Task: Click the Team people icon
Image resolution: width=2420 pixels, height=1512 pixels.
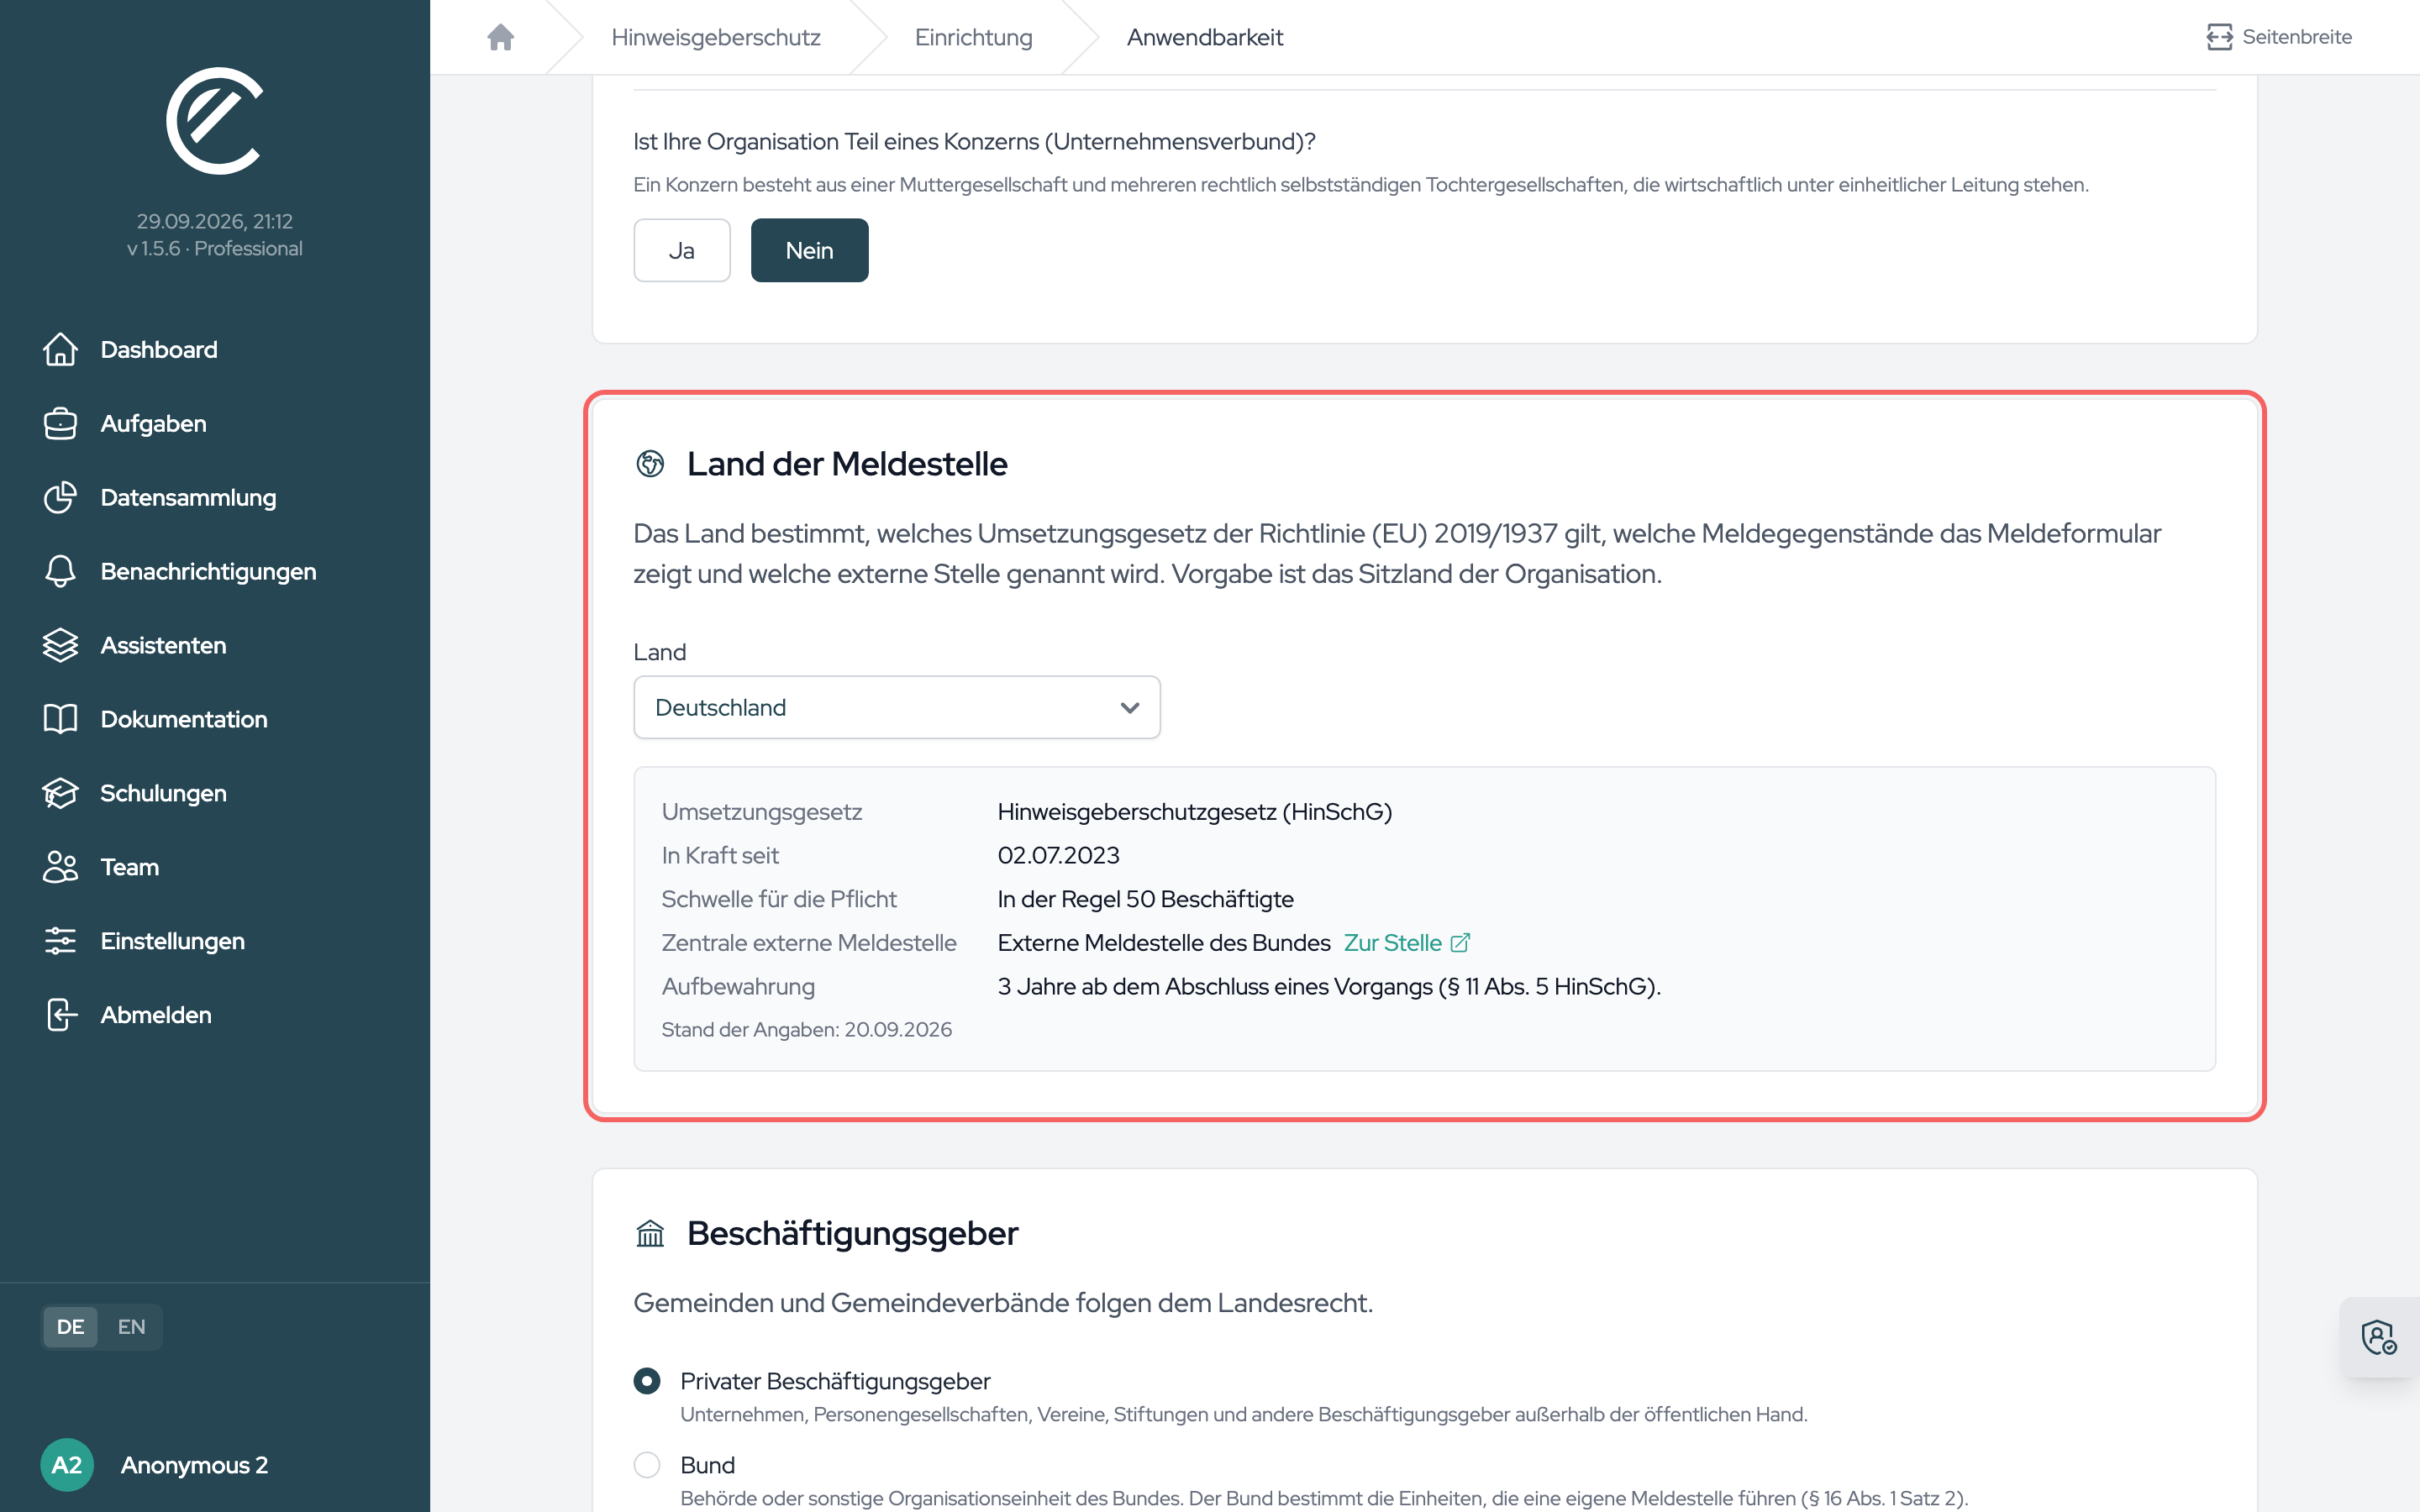Action: tap(60, 867)
